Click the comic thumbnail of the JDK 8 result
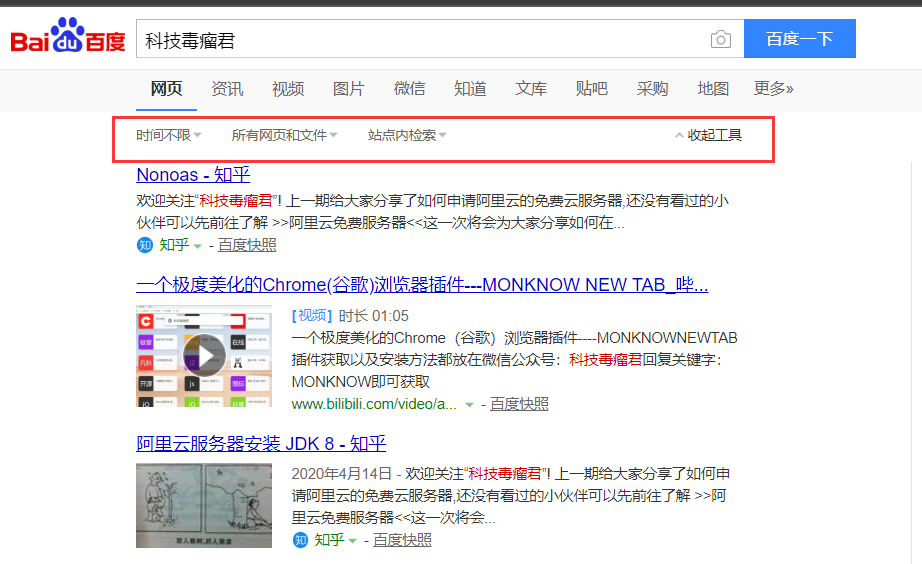This screenshot has width=922, height=564. pos(204,506)
